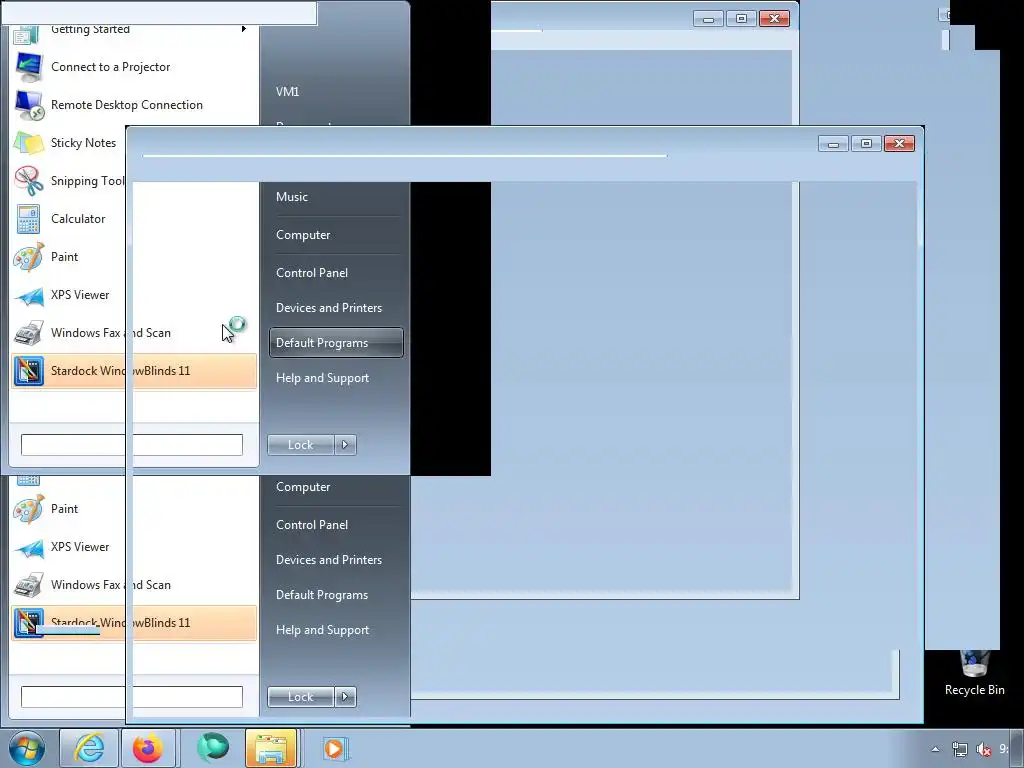
Task: Expand the Getting Started submenu arrow
Action: [244, 29]
